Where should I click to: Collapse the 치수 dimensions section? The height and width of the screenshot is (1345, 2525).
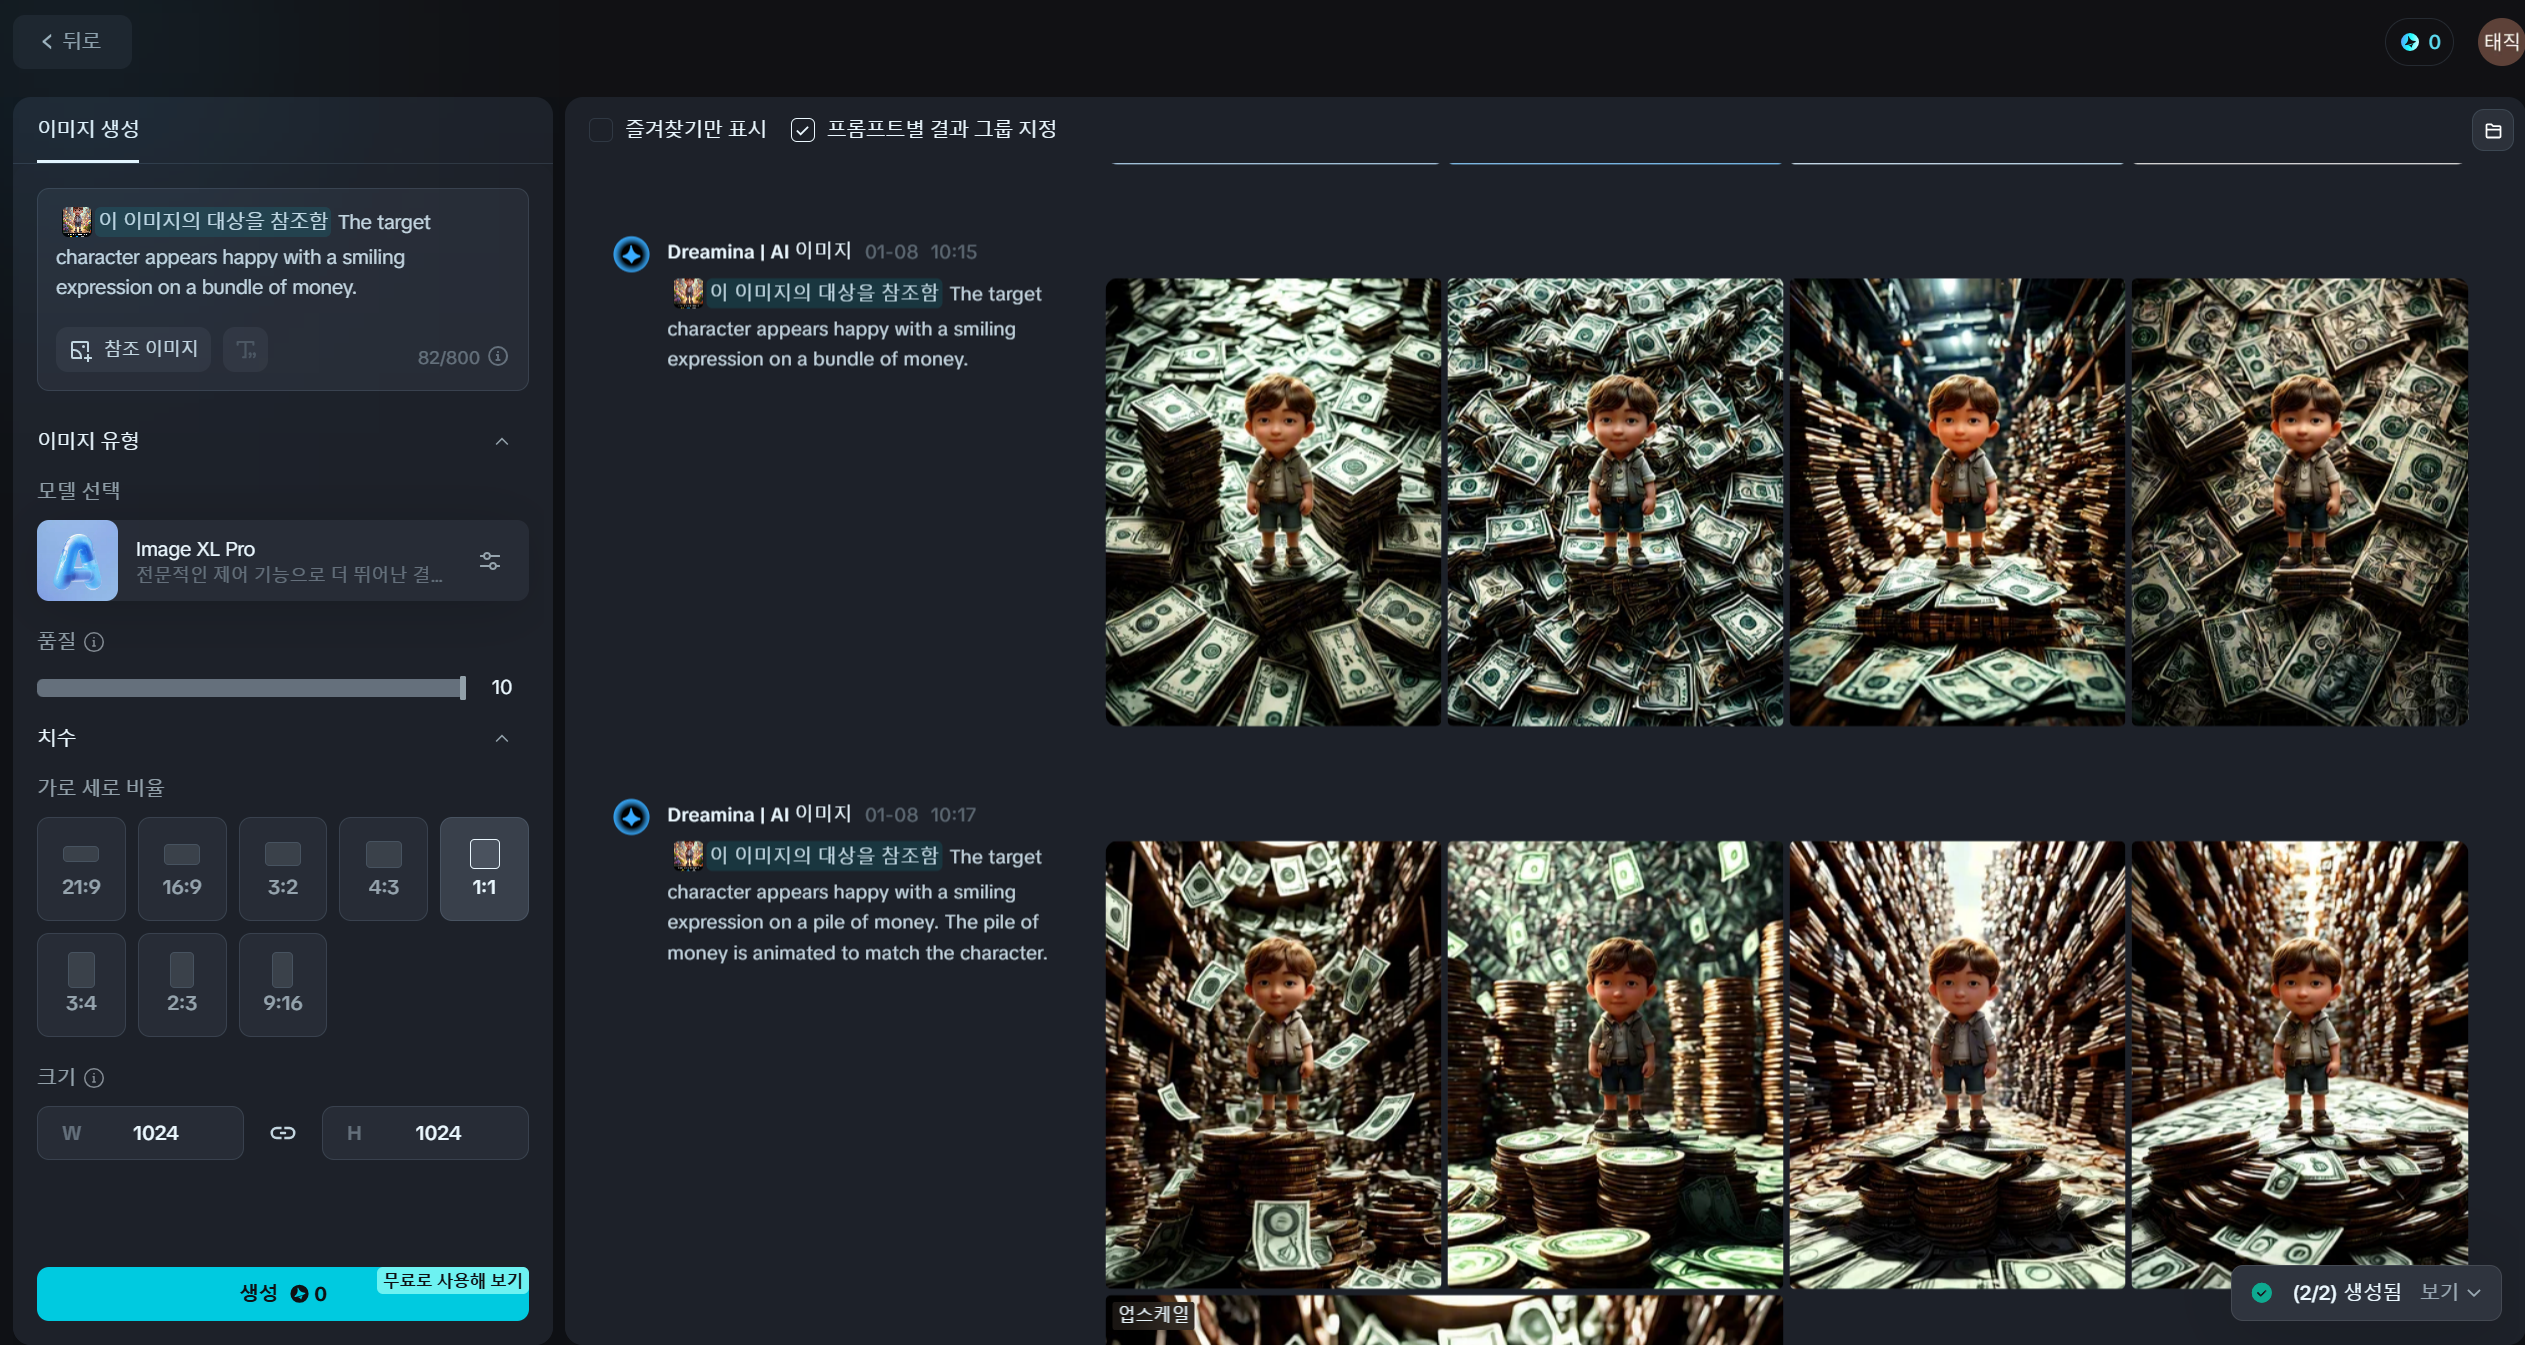pyautogui.click(x=502, y=738)
